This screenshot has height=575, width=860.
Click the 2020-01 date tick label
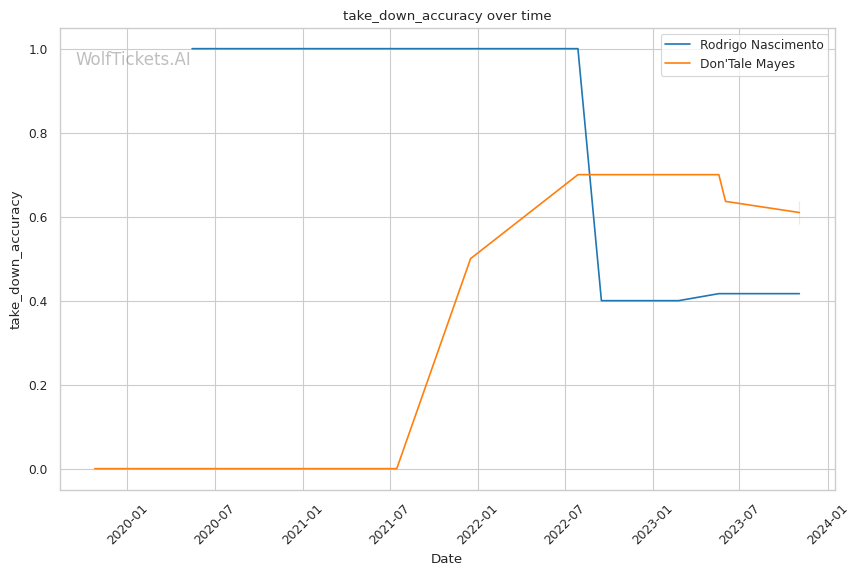[x=127, y=520]
